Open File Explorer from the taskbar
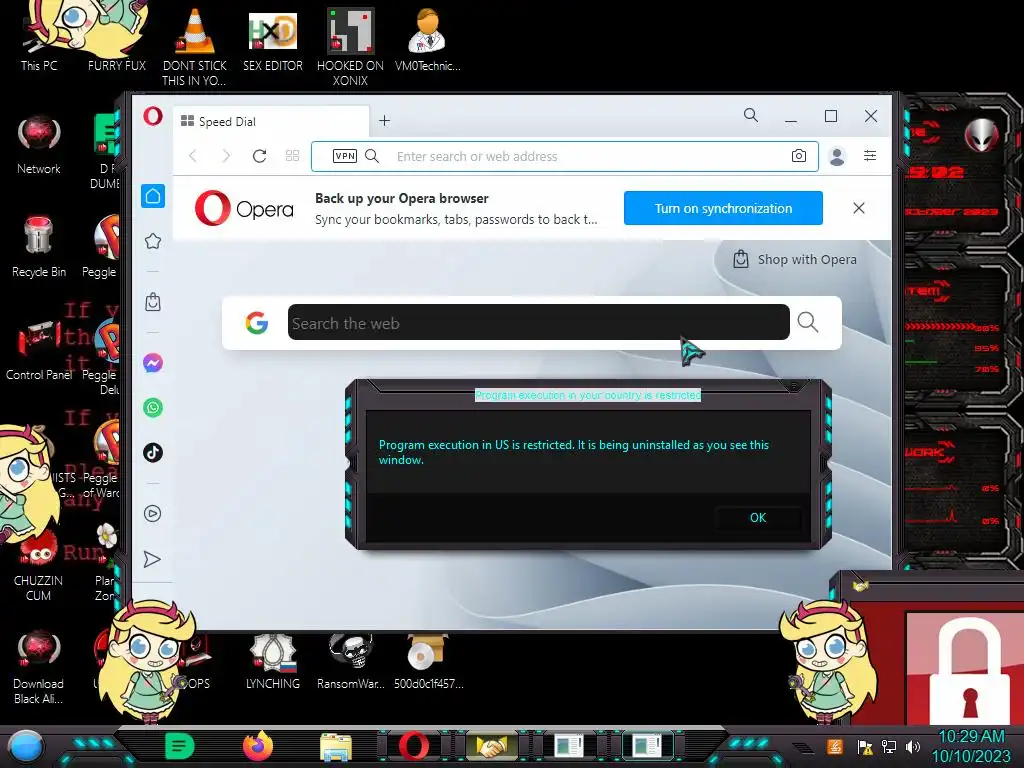Image resolution: width=1024 pixels, height=768 pixels. [x=336, y=746]
